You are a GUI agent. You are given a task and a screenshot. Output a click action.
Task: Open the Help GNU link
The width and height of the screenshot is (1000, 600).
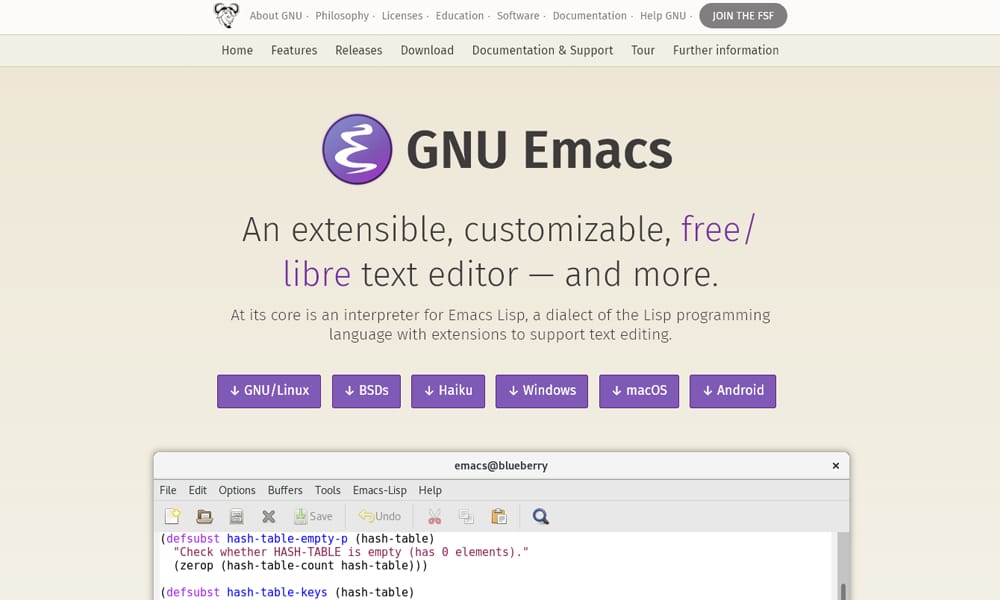tap(663, 15)
